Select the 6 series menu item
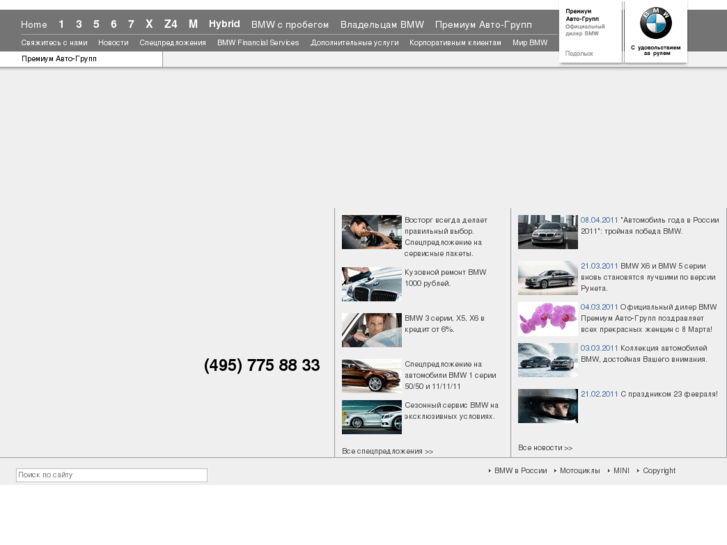 pos(114,24)
